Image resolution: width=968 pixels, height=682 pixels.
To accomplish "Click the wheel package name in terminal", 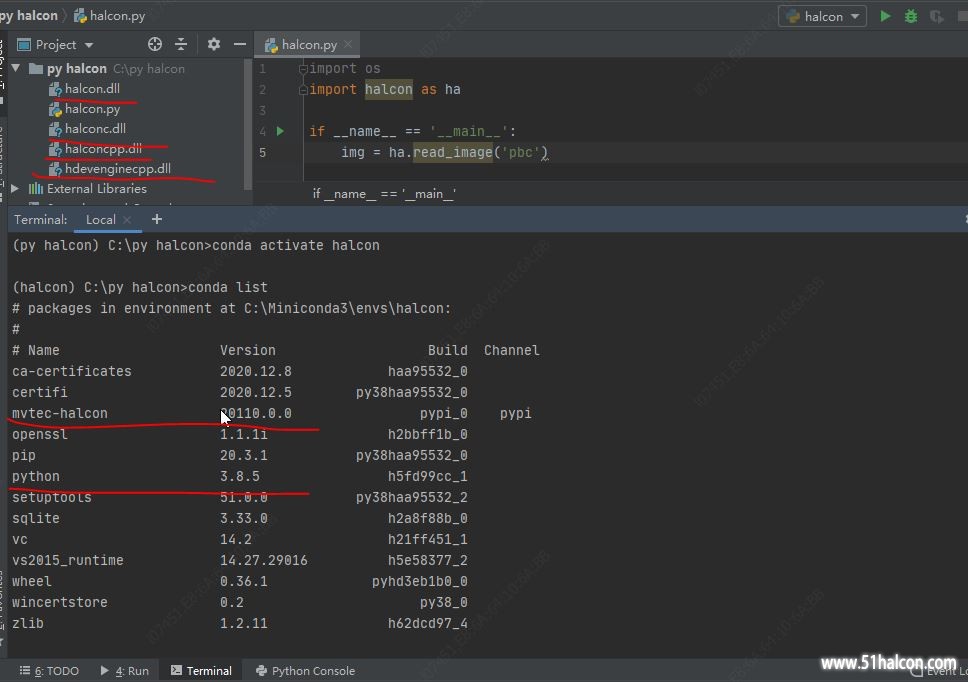I will coord(31,581).
